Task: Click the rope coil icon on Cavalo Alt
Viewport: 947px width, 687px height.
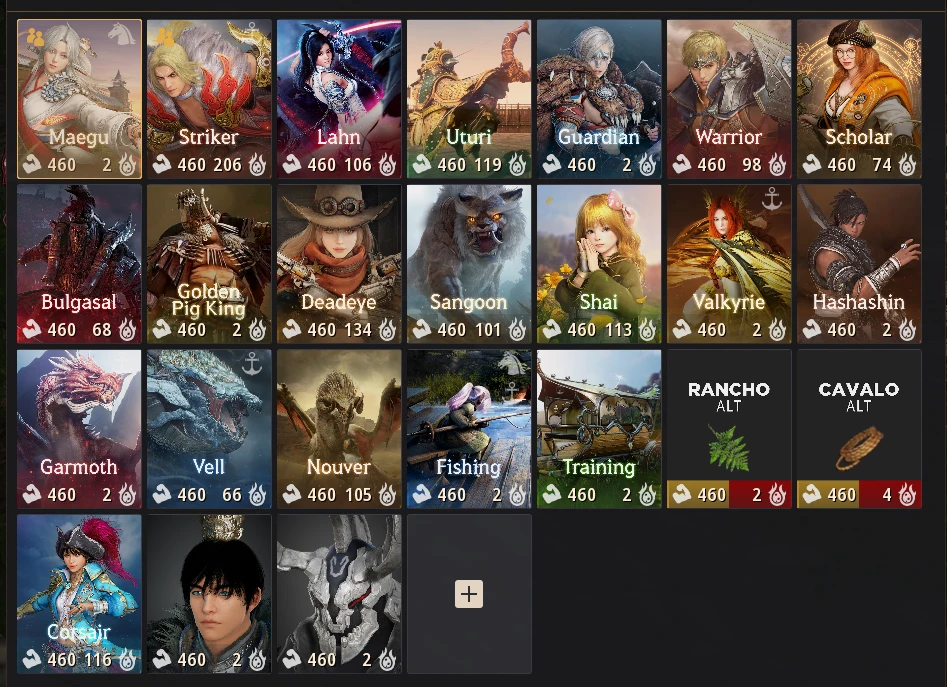Action: click(x=859, y=447)
